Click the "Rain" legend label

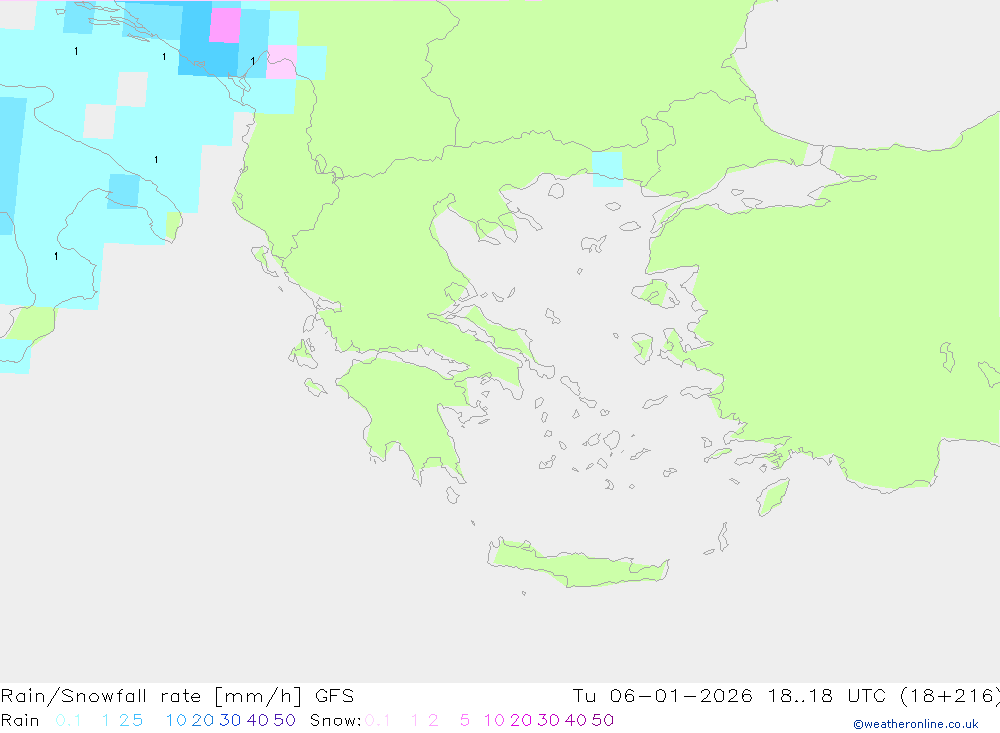20,720
